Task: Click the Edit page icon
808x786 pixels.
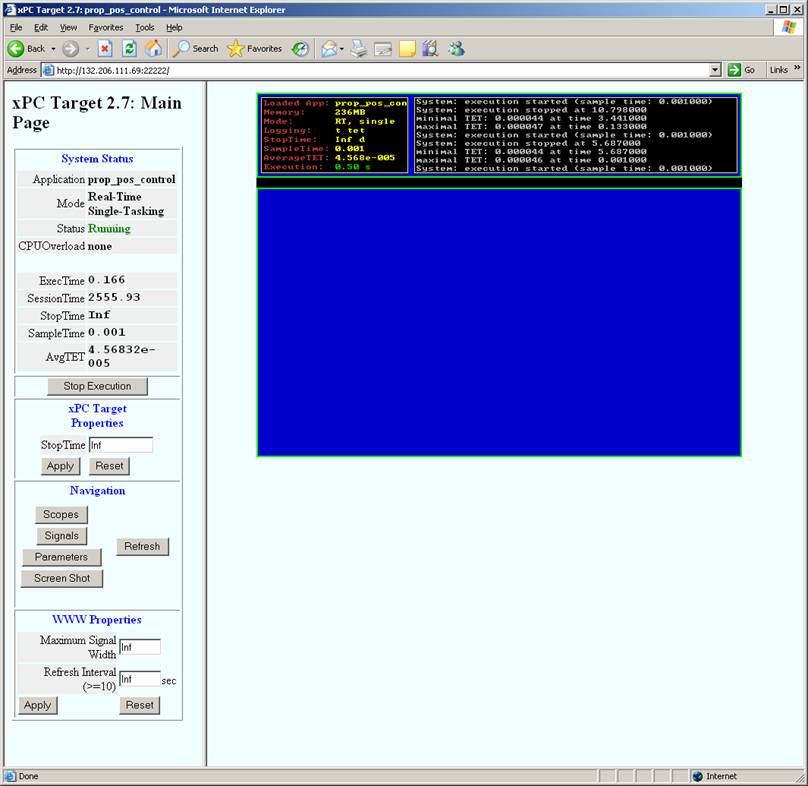Action: pos(383,49)
